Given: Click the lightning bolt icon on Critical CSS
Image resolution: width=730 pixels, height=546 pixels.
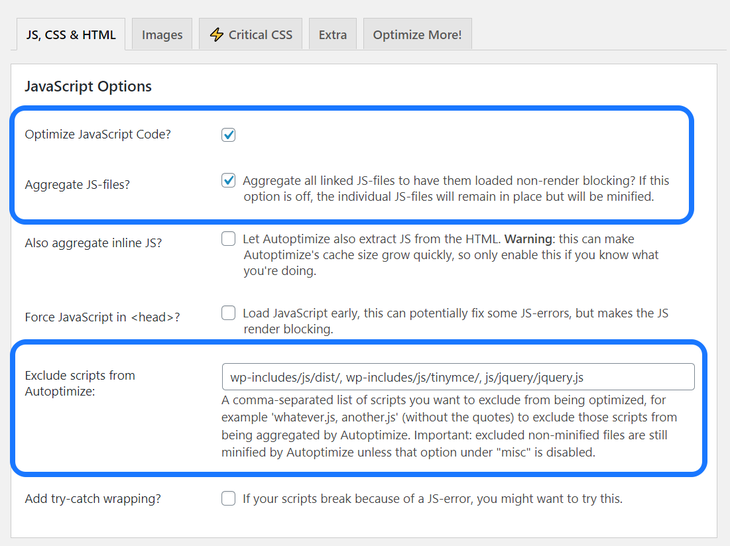Looking at the screenshot, I should coord(216,34).
